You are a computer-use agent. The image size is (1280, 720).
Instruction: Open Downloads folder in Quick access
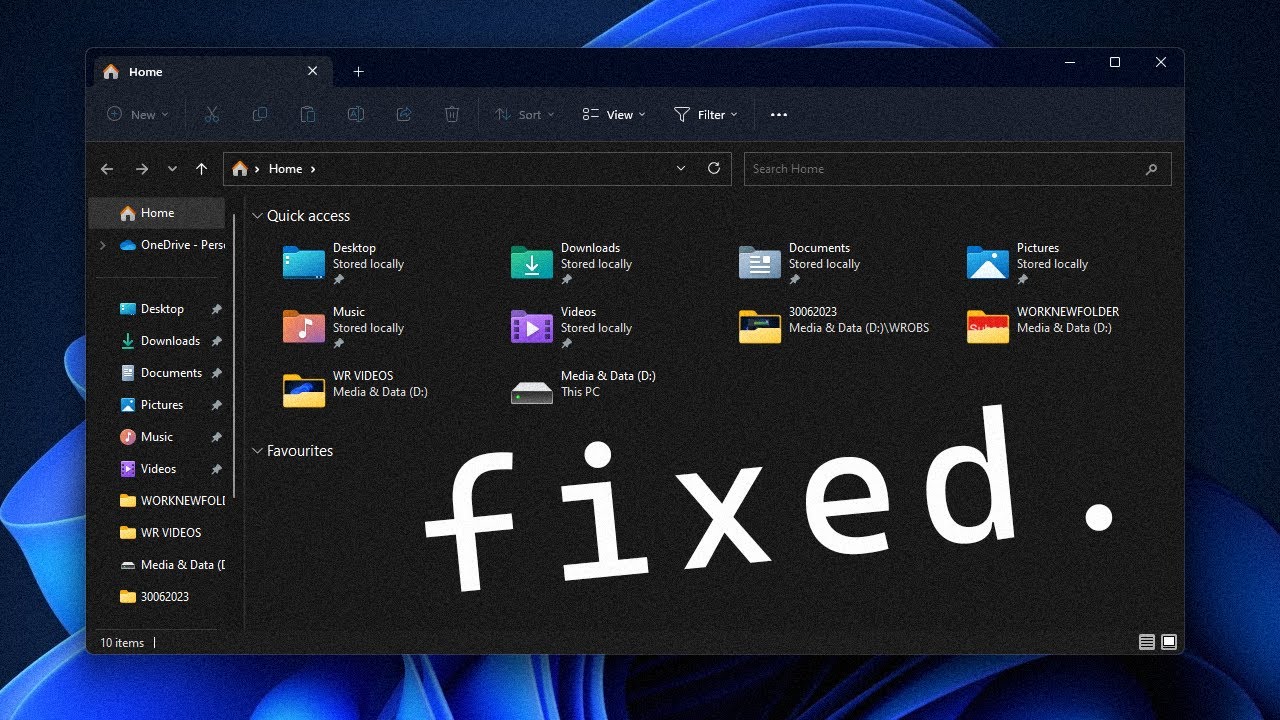click(572, 264)
